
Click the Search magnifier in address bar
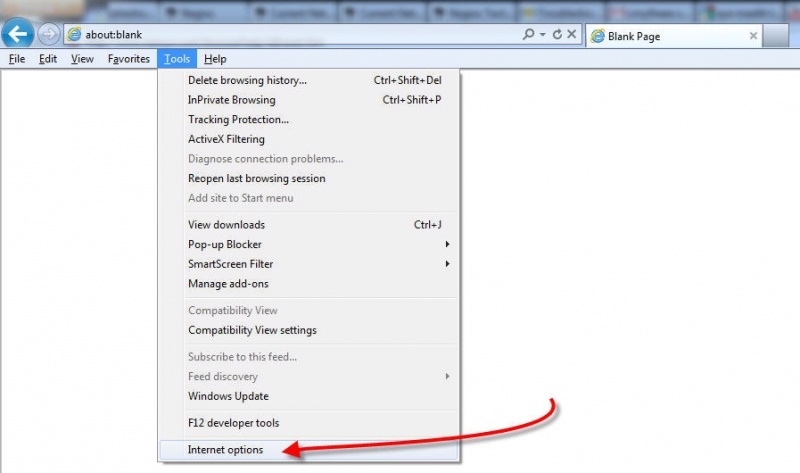click(x=528, y=34)
